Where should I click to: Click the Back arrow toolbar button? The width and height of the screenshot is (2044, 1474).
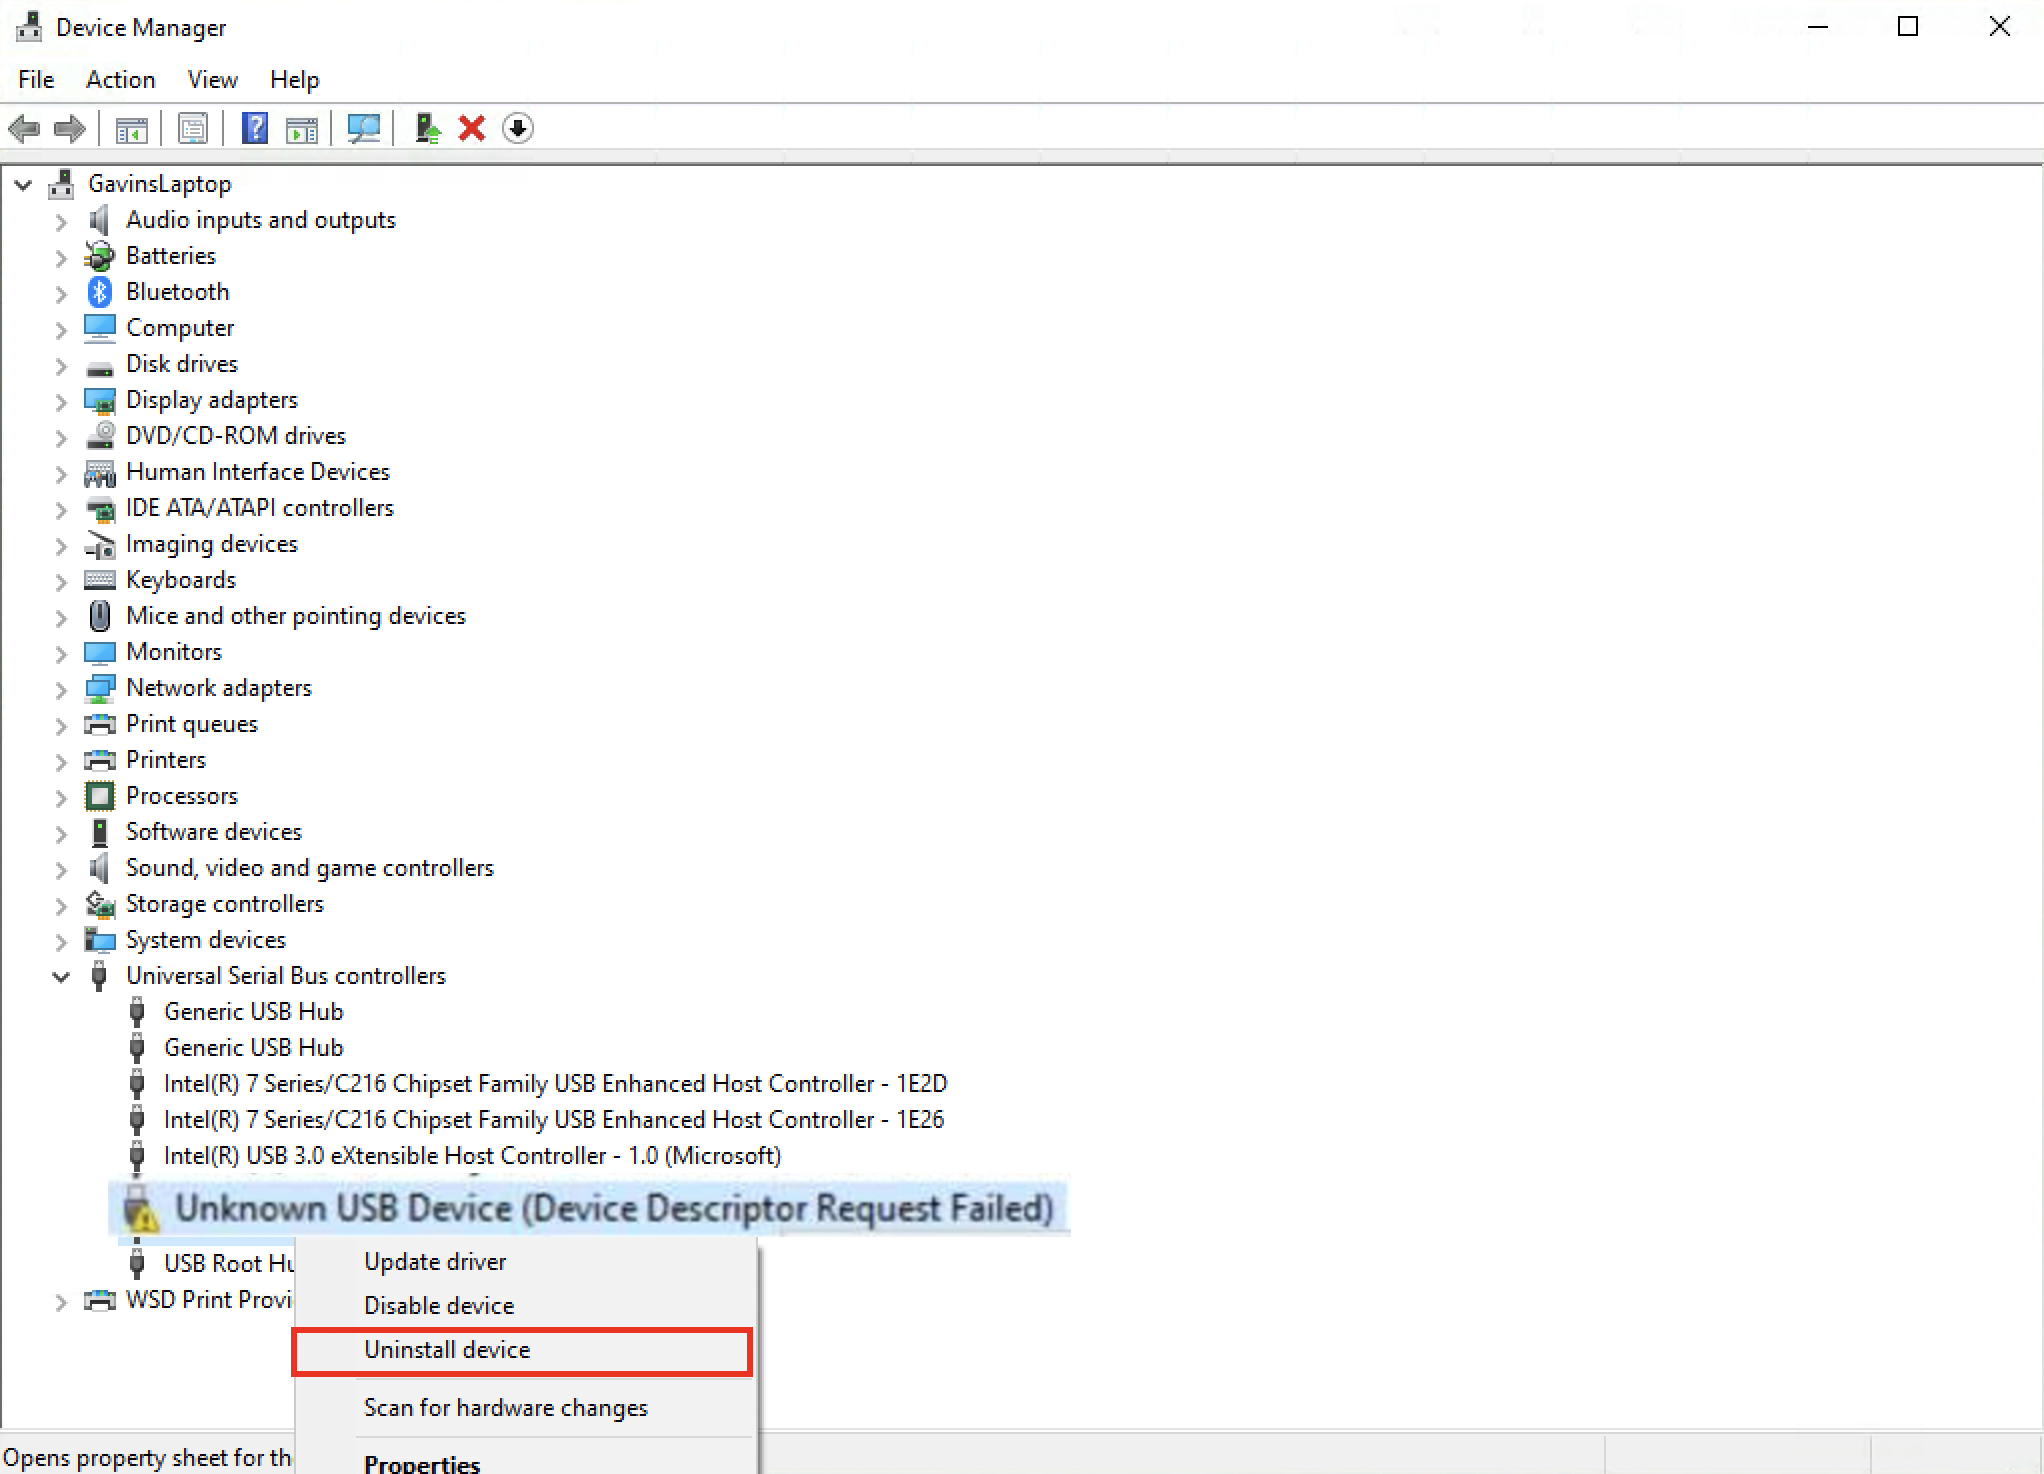pyautogui.click(x=24, y=129)
